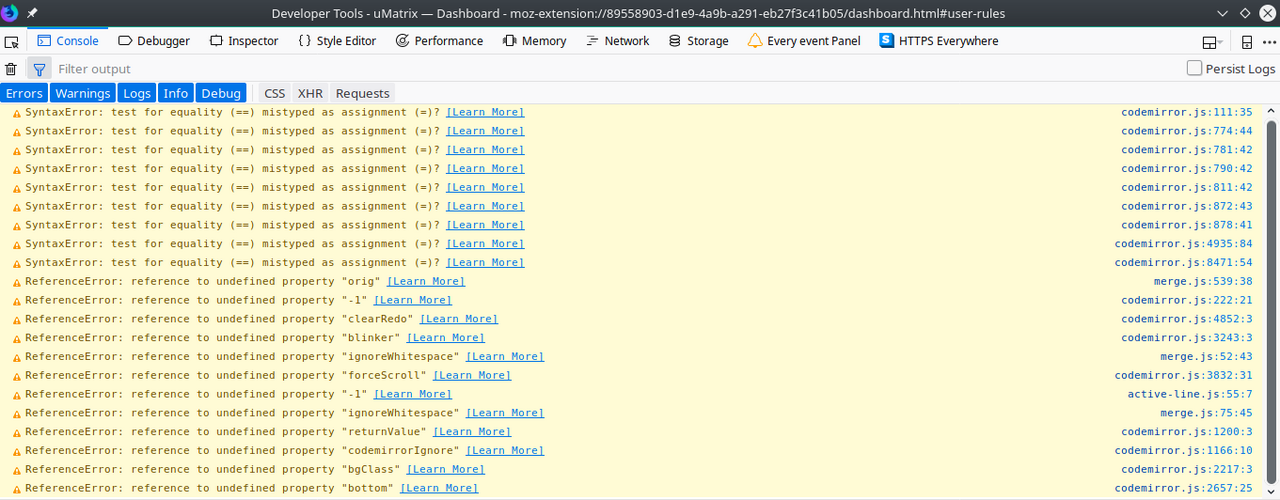Screen dimensions: 1280x500
Task: Click the diamond maximize button in the title bar
Action: point(1244,12)
